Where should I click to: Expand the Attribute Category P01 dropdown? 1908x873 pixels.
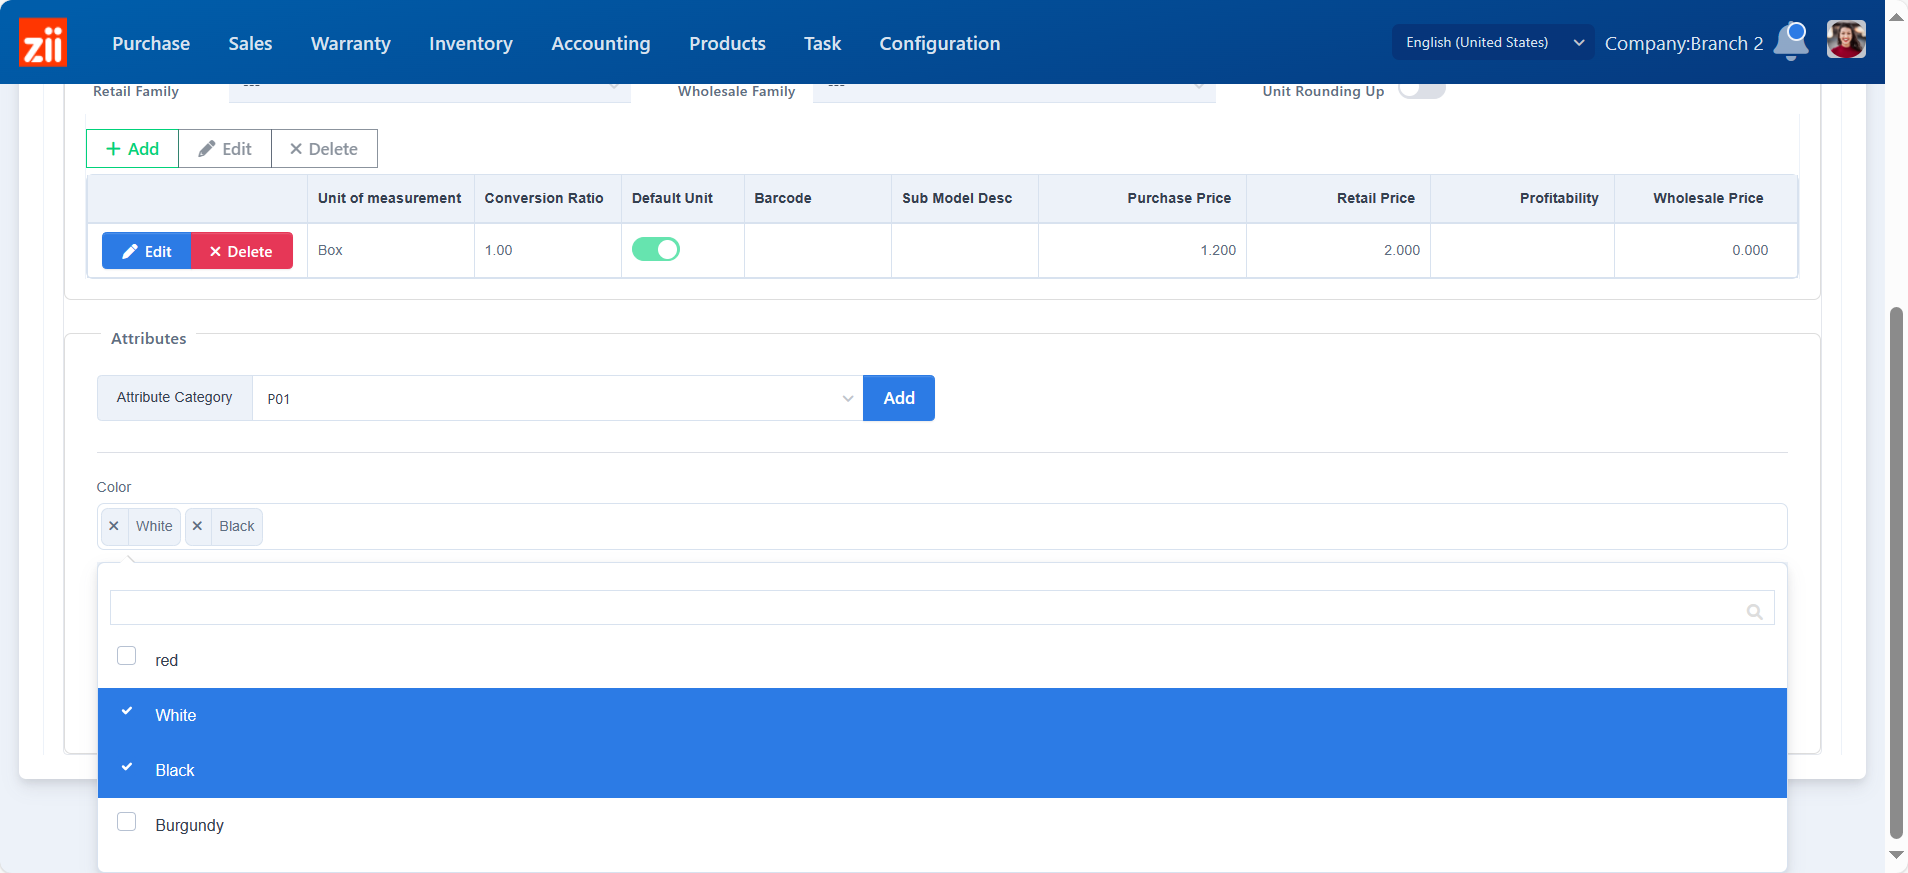pos(557,398)
